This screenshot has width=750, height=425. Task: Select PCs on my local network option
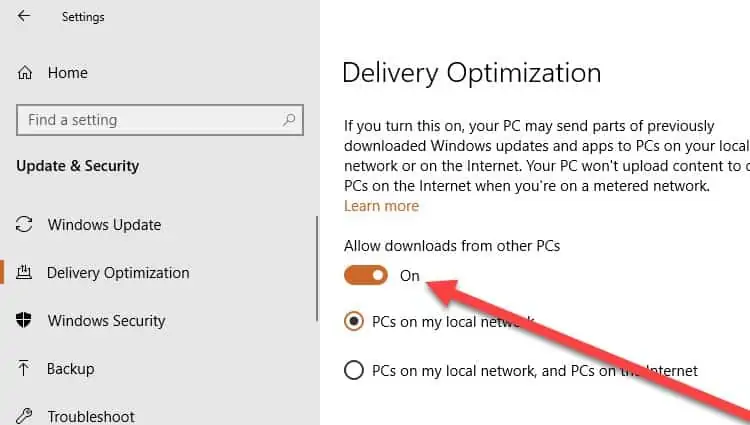(x=353, y=322)
